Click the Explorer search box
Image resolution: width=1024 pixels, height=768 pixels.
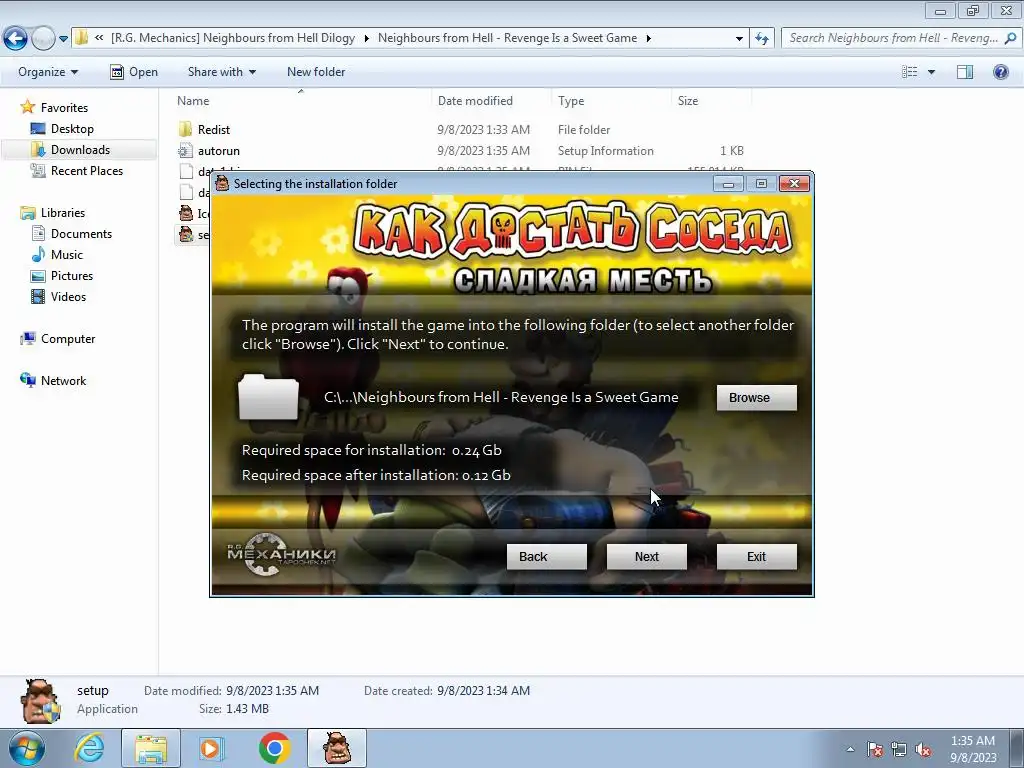pos(891,38)
